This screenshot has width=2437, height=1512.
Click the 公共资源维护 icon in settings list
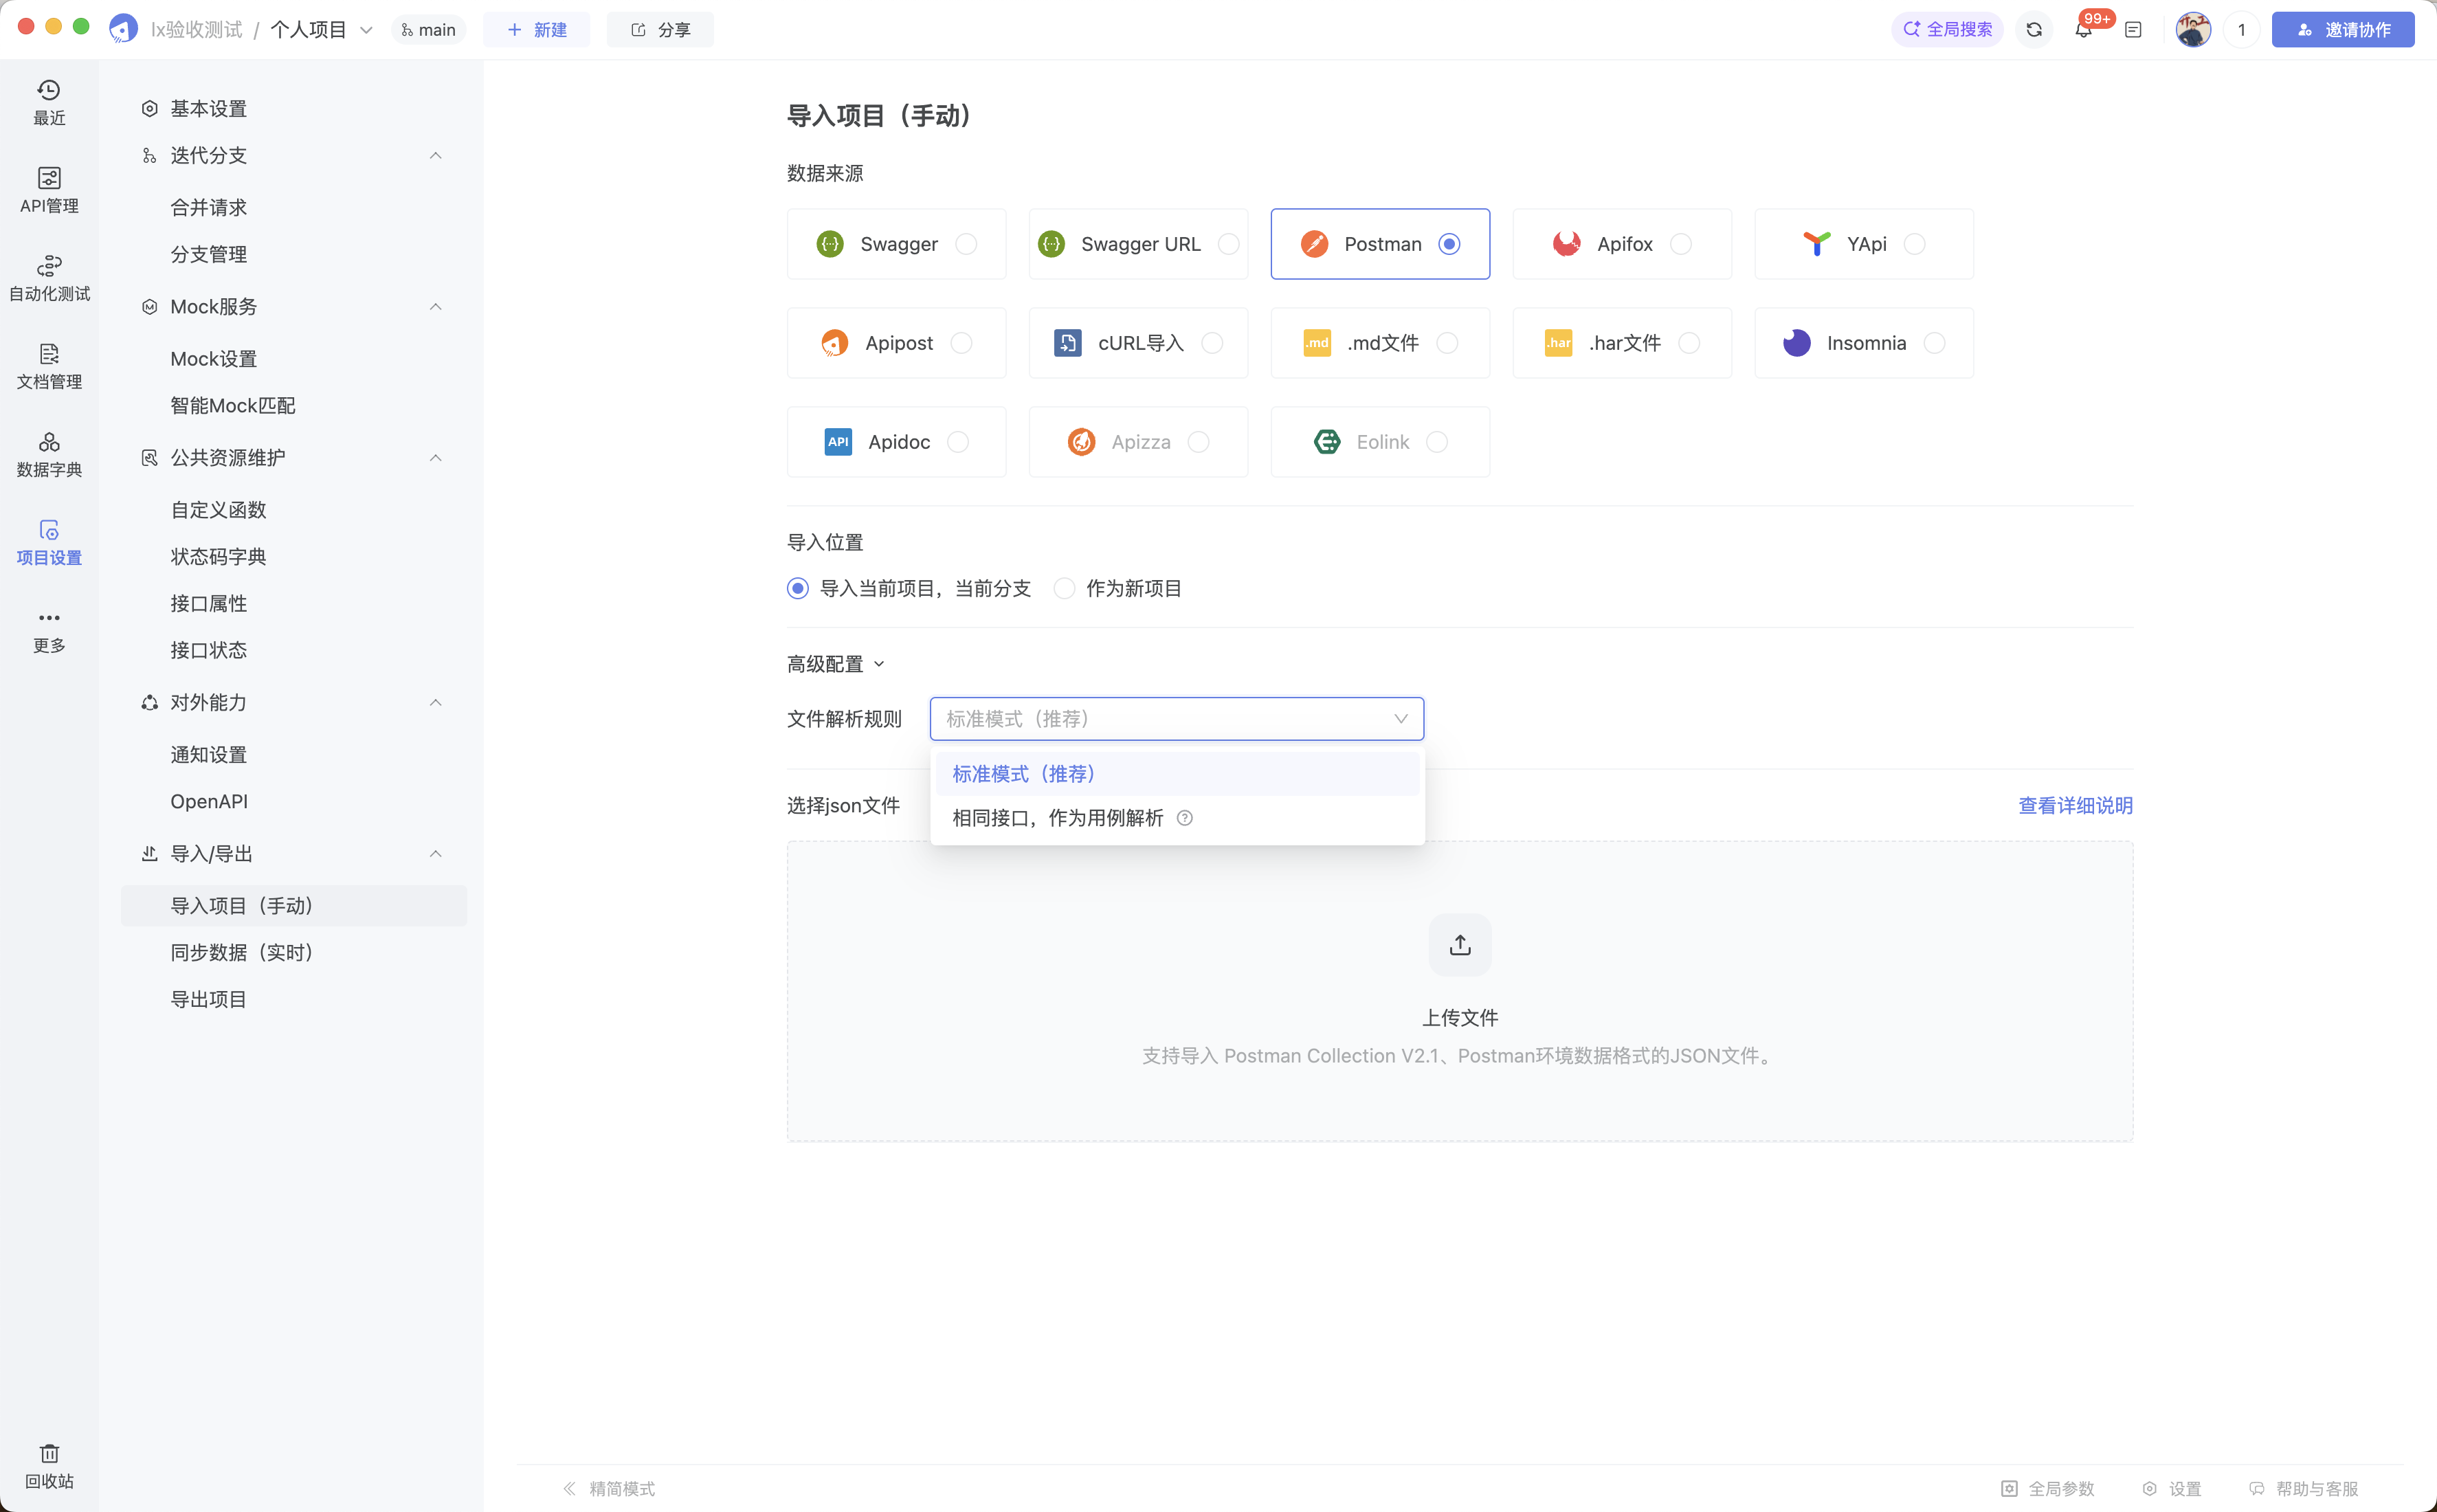(149, 457)
